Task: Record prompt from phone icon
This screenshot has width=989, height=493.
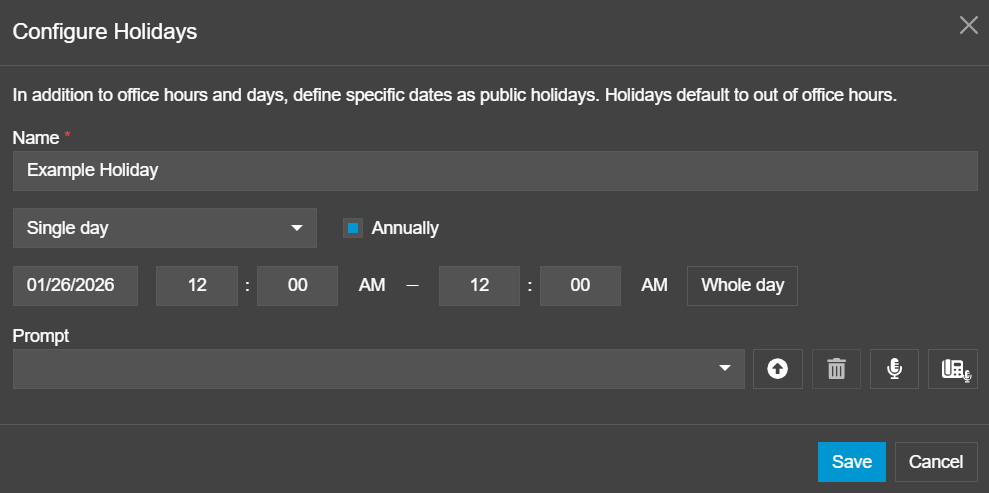Action: pyautogui.click(x=953, y=369)
